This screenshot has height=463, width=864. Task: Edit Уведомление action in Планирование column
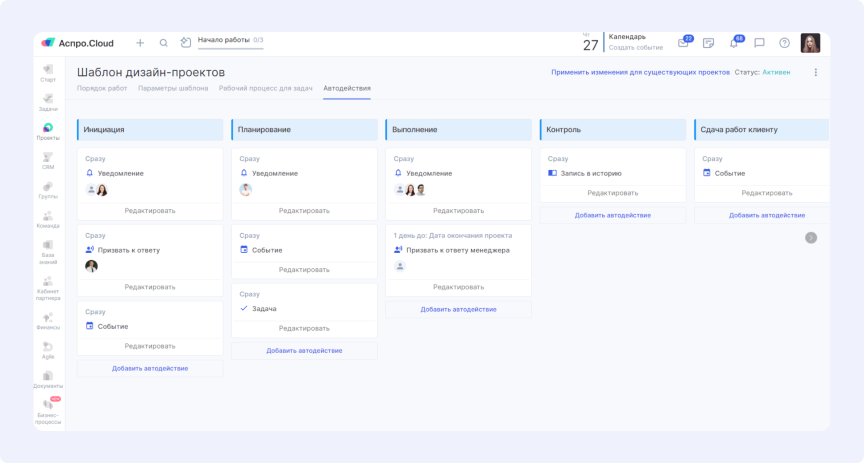(x=304, y=211)
